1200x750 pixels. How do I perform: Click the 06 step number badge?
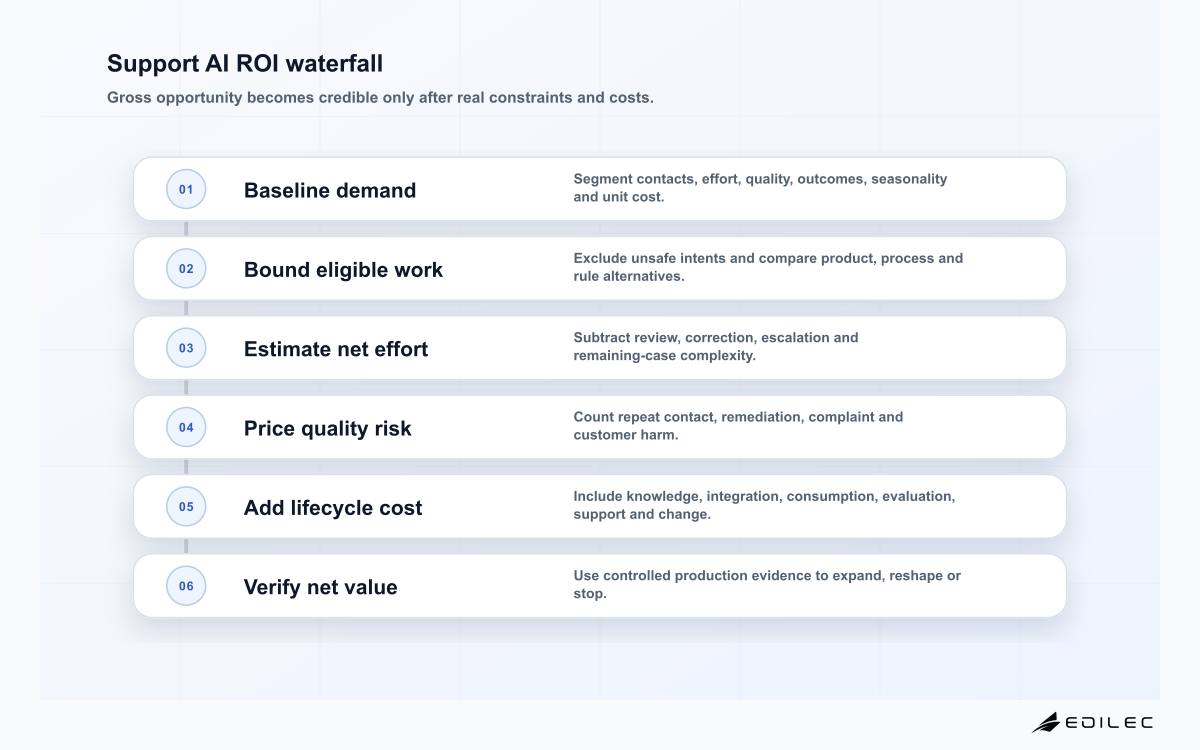pos(186,586)
